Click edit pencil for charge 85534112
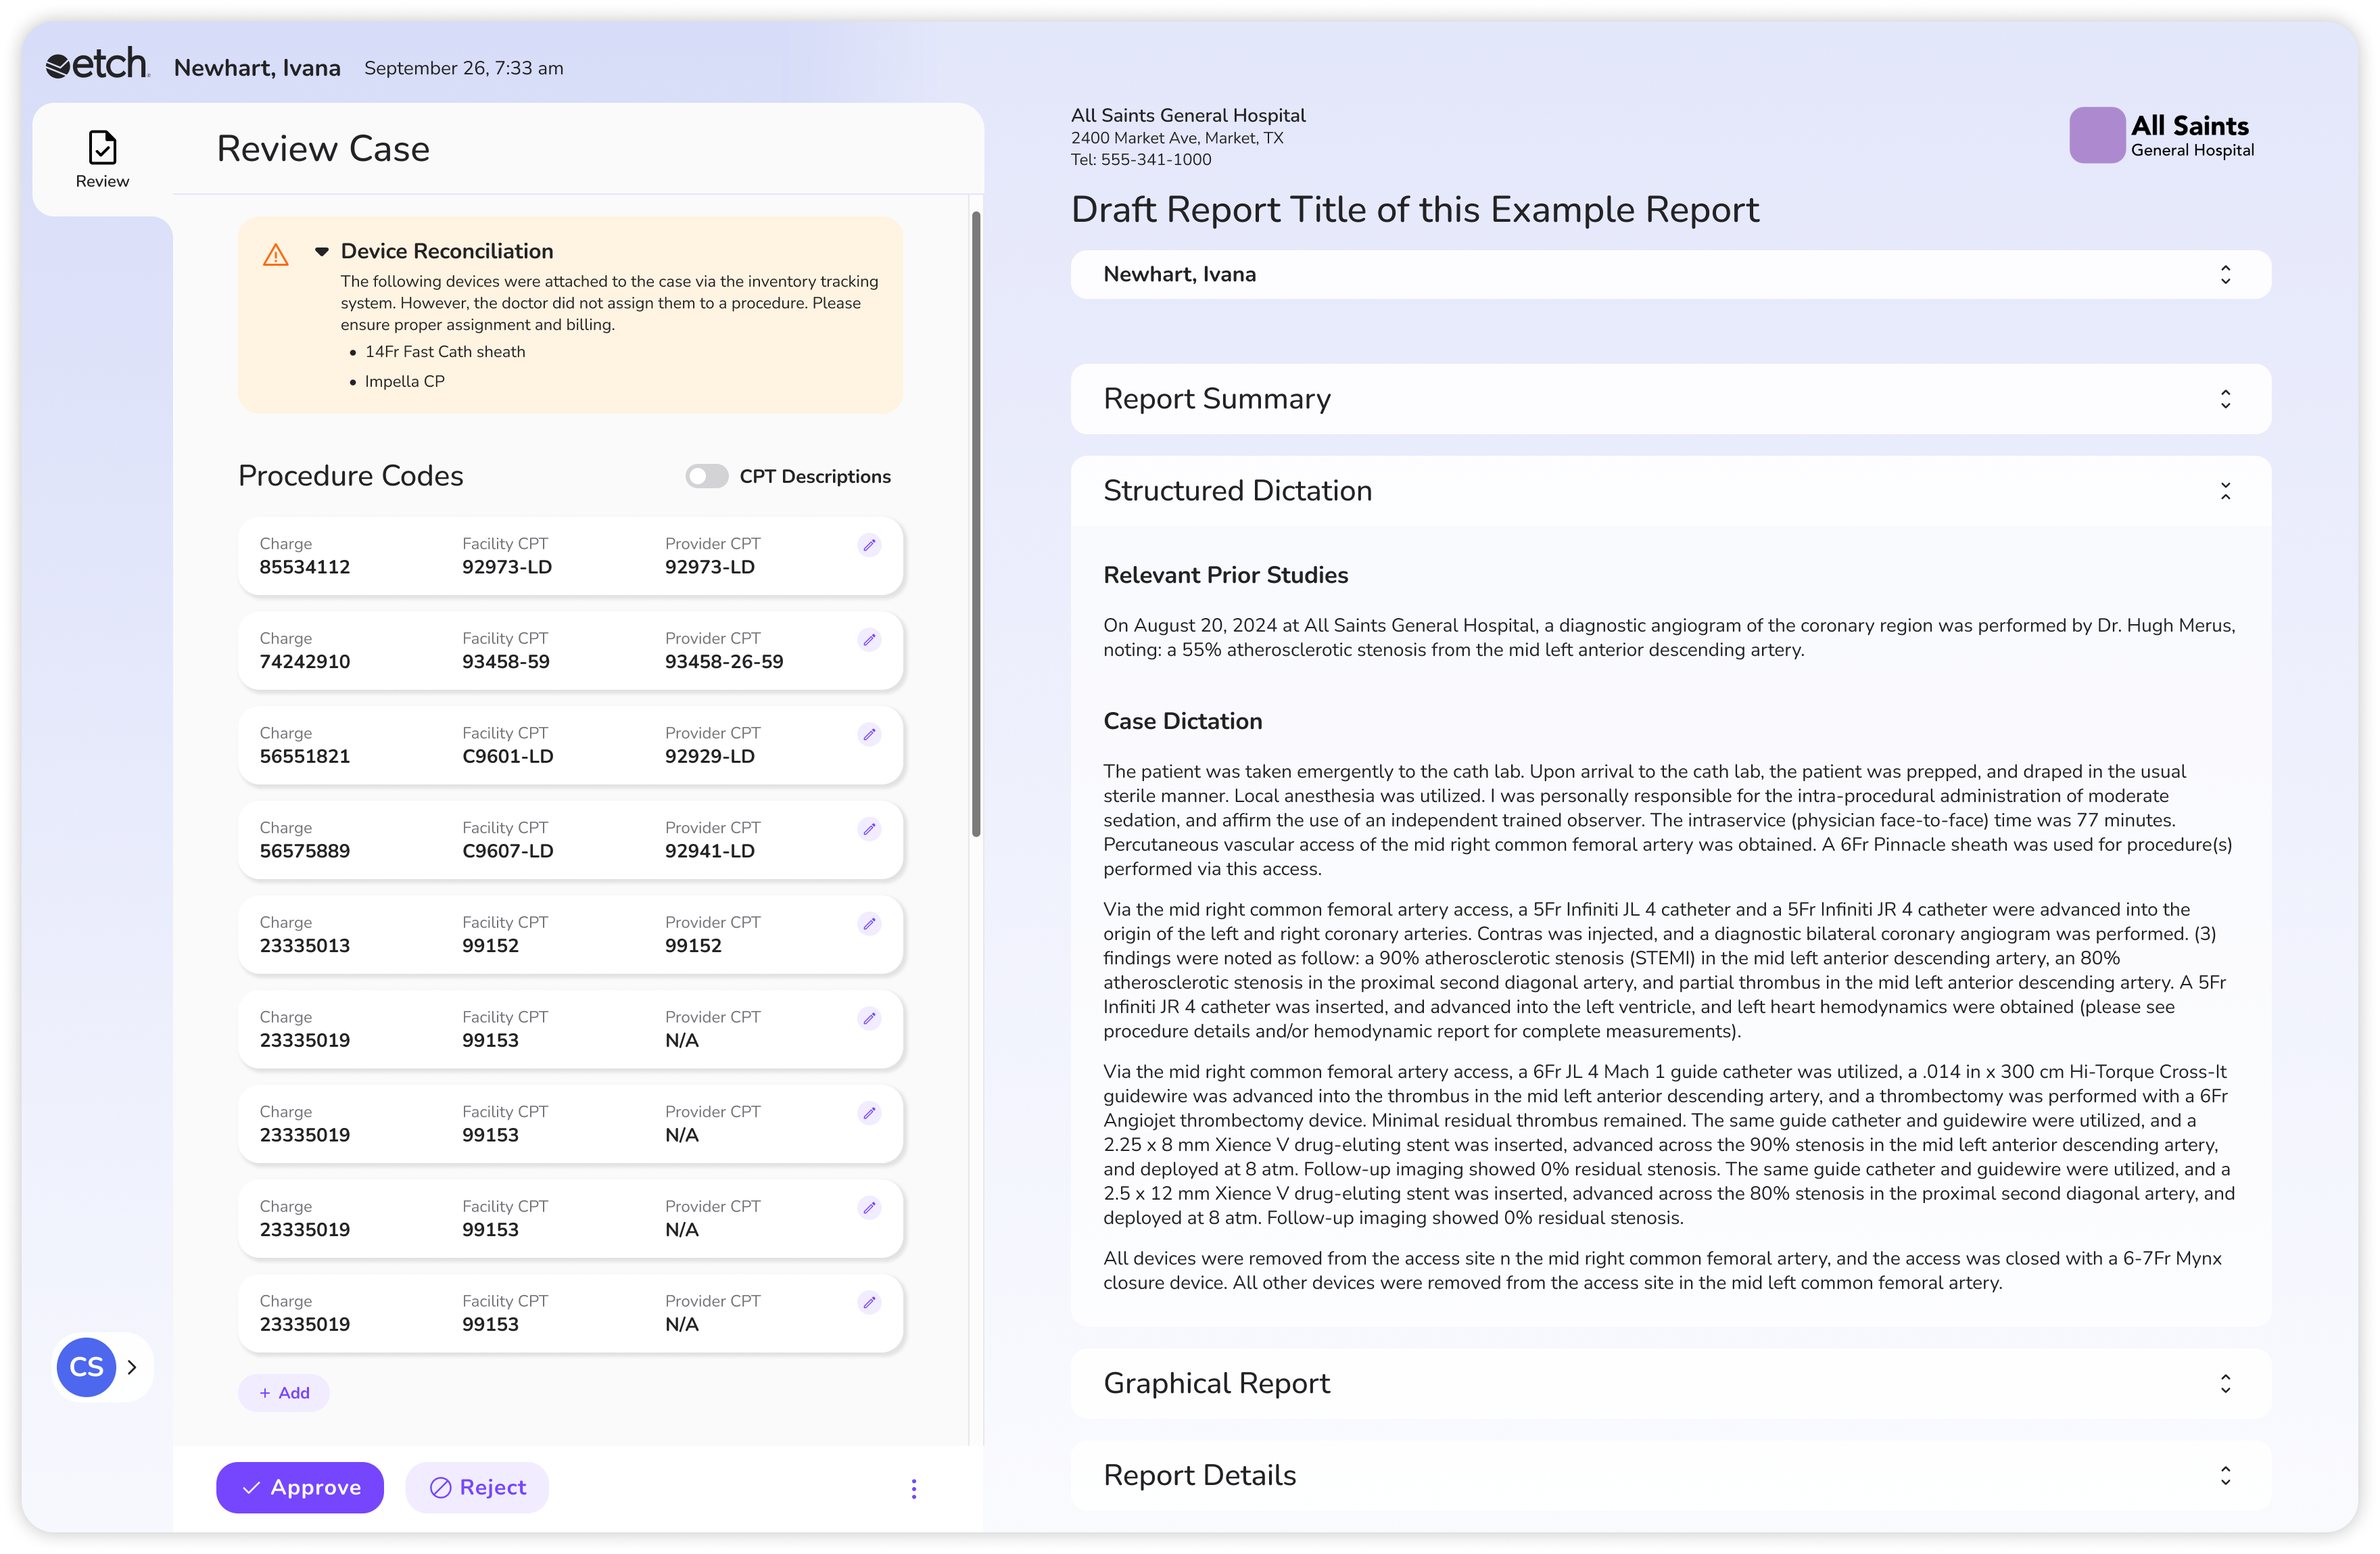Viewport: 2380px width, 1554px height. pyautogui.click(x=869, y=545)
